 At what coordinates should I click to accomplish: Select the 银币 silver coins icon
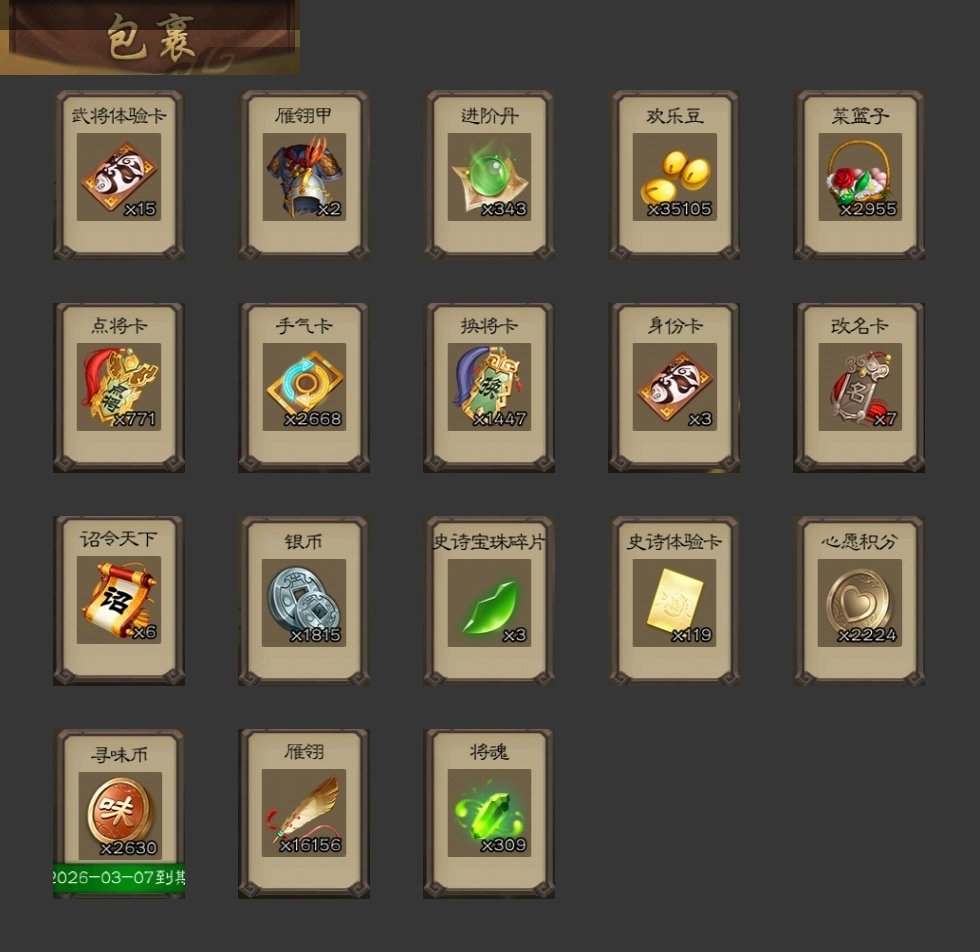304,603
